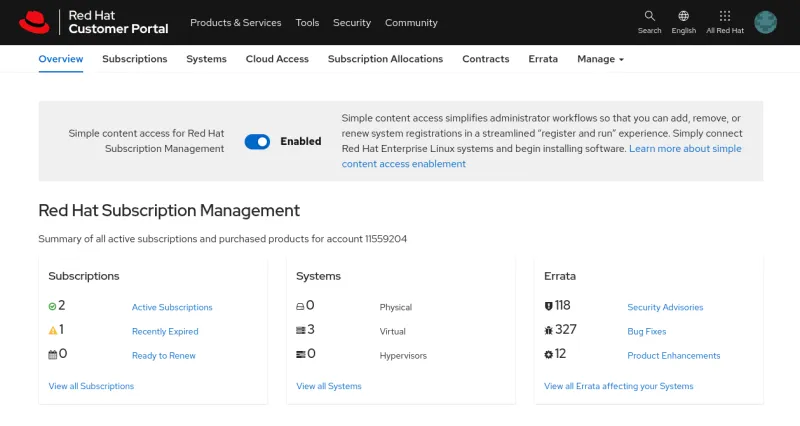
Task: Switch to the Systems tab
Action: pyautogui.click(x=206, y=59)
